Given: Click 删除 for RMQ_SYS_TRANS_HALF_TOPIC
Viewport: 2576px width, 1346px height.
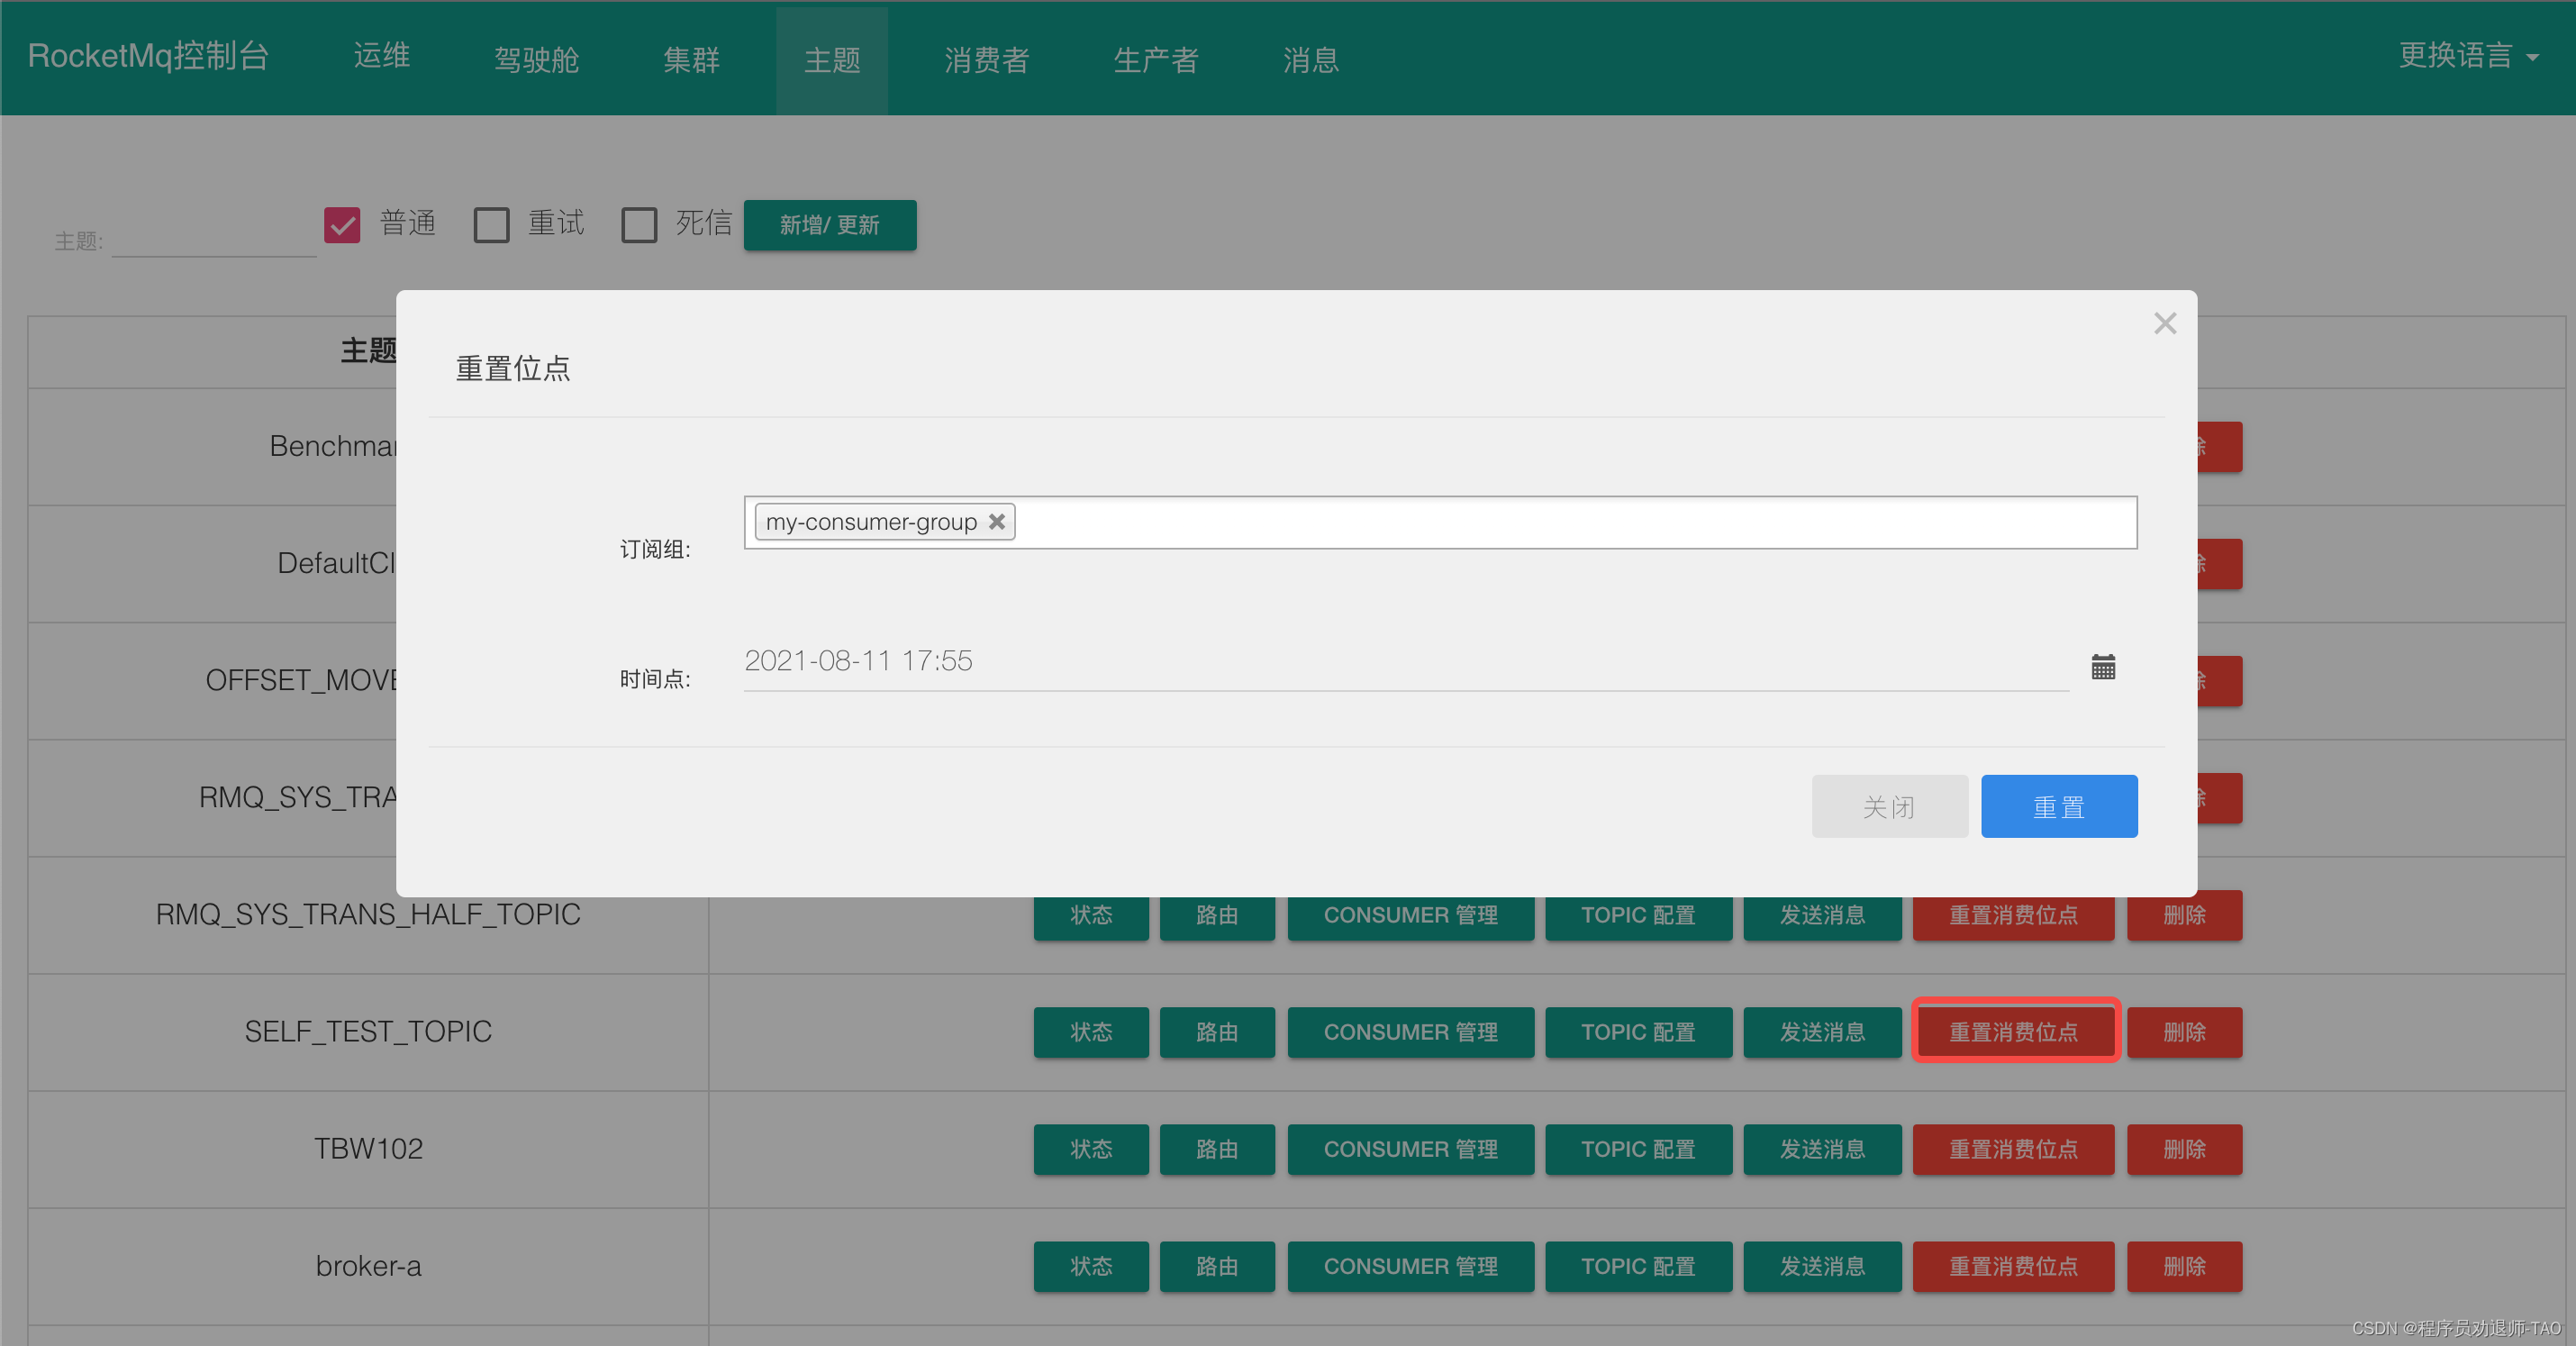Looking at the screenshot, I should tap(2184, 915).
